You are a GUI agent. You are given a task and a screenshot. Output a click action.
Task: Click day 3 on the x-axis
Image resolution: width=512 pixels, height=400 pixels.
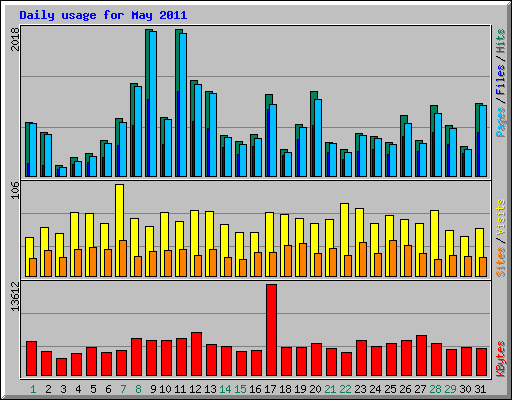click(63, 389)
